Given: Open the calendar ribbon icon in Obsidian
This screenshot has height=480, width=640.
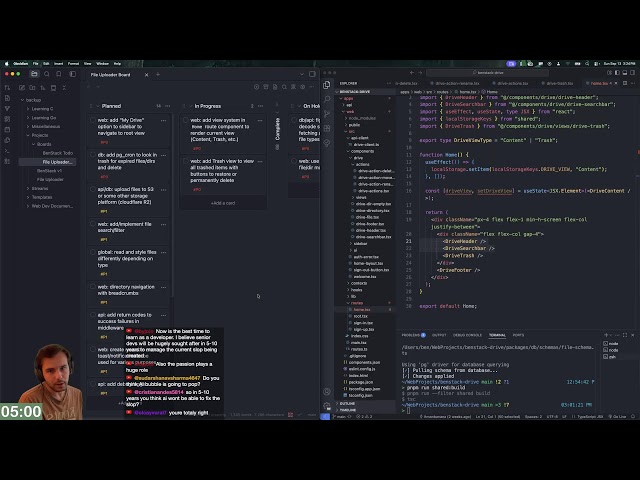Looking at the screenshot, I should coord(7,130).
